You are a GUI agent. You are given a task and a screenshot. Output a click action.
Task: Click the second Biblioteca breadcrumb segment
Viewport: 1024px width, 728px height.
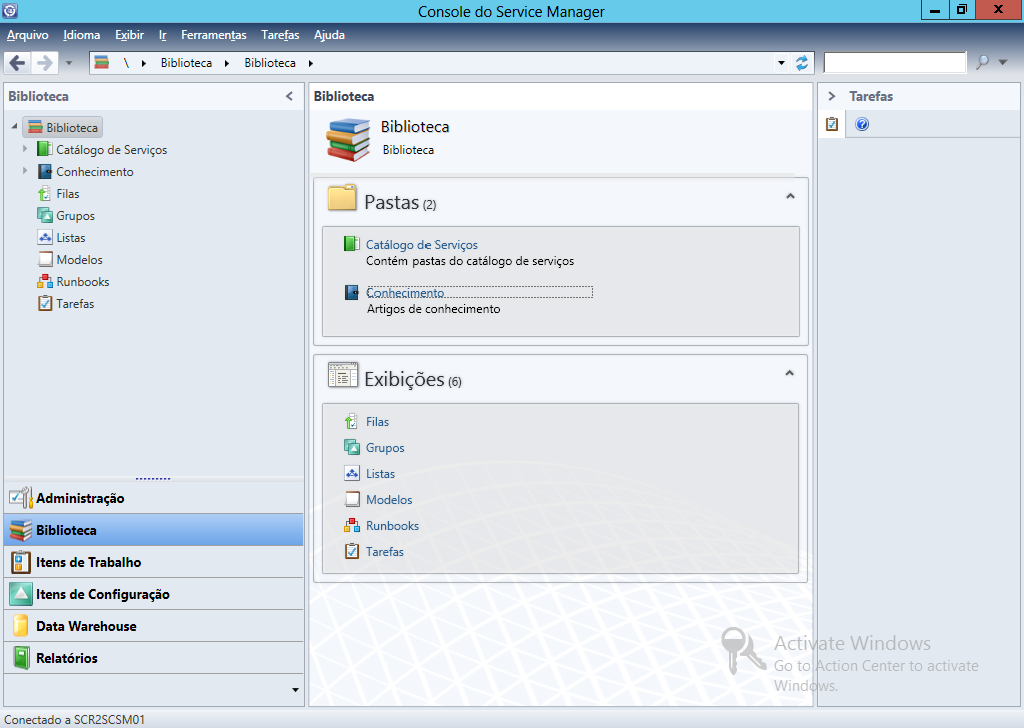point(270,63)
